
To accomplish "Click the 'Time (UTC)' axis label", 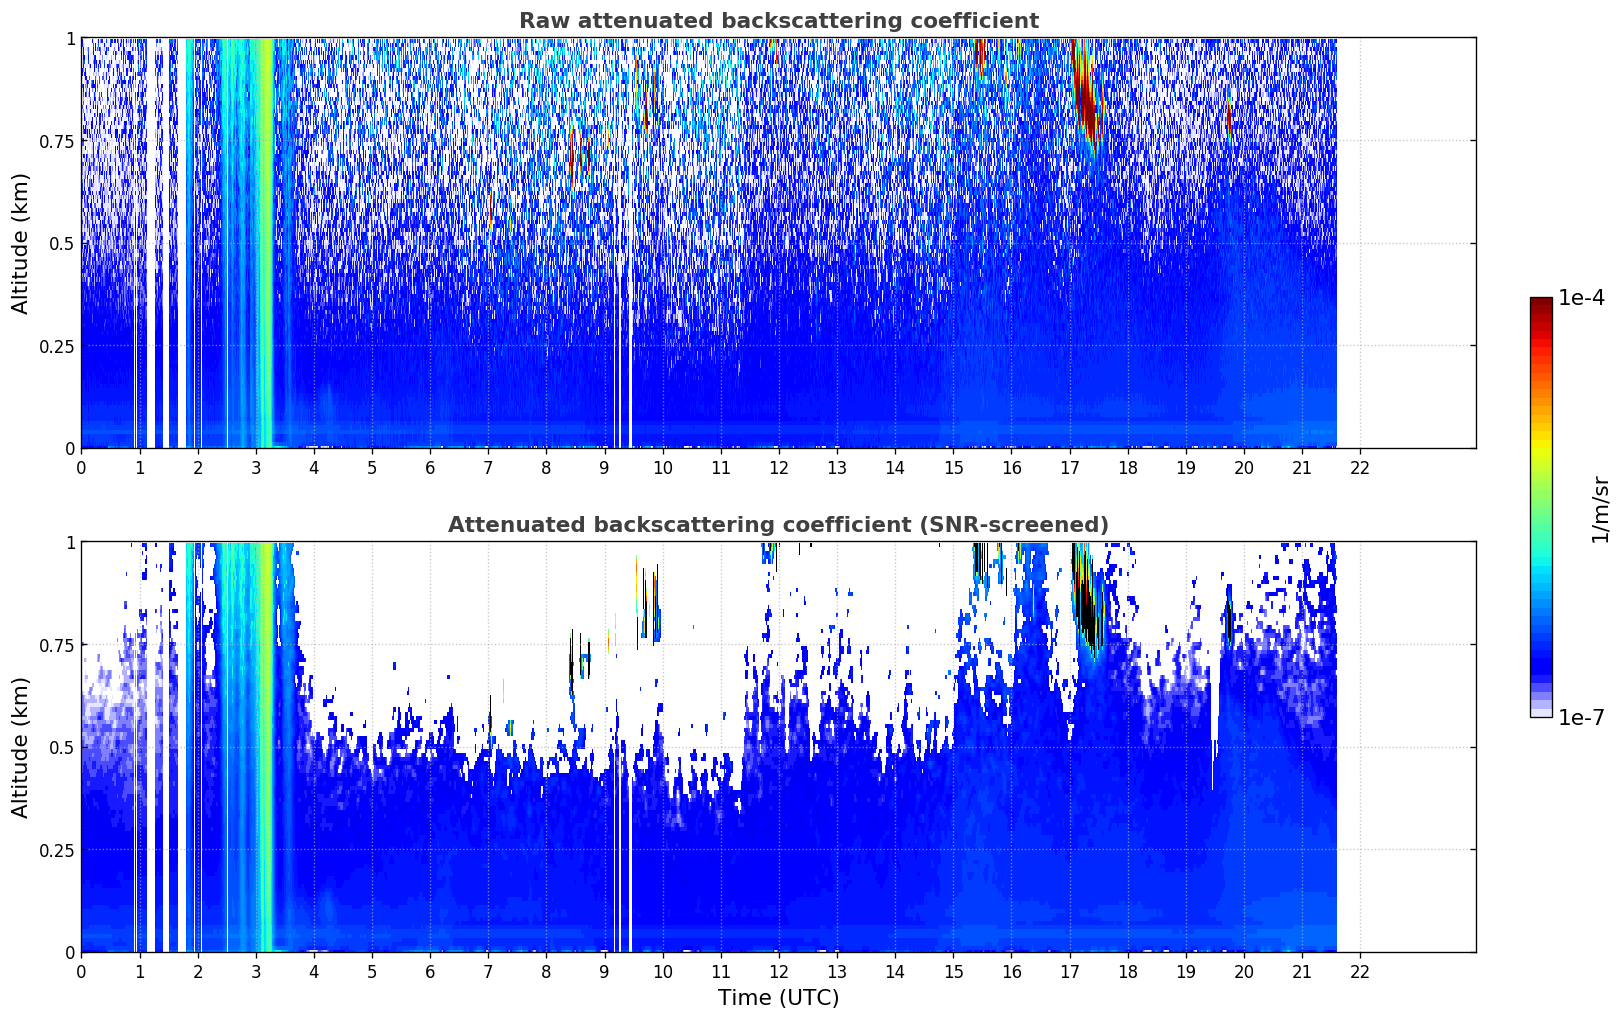I will point(778,998).
